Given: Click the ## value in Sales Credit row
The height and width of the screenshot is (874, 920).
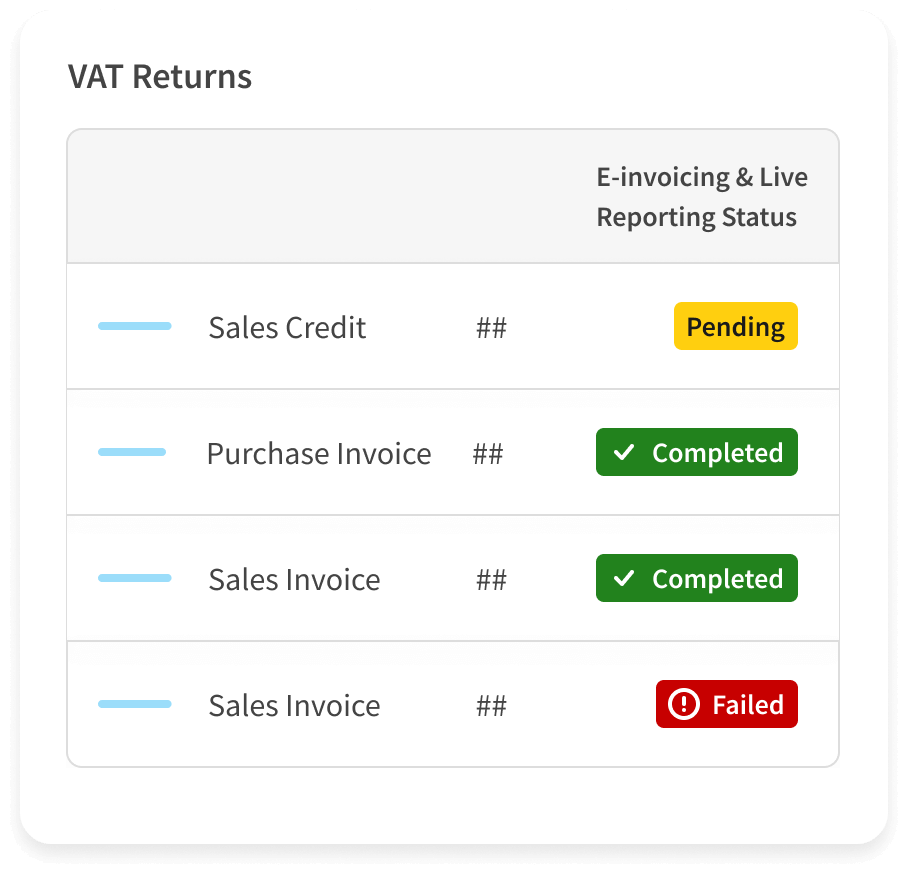Looking at the screenshot, I should click(491, 328).
